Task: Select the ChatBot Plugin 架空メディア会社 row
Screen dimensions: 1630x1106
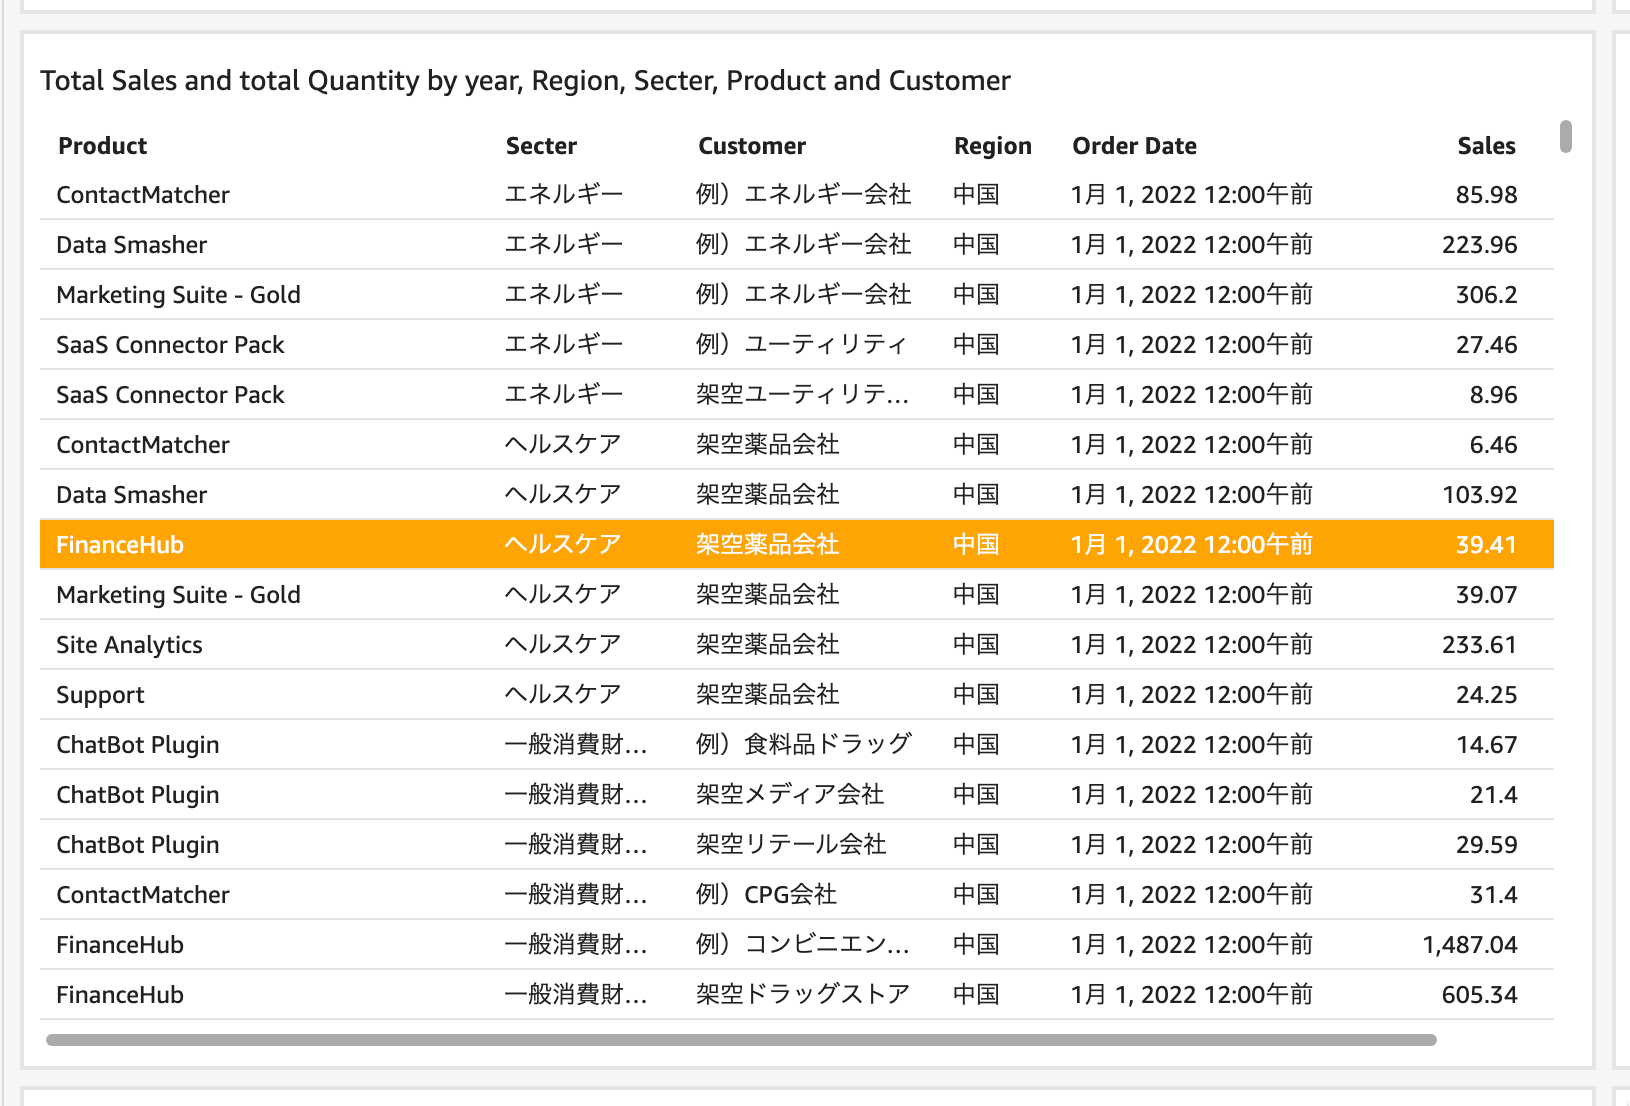Action: tap(700, 794)
